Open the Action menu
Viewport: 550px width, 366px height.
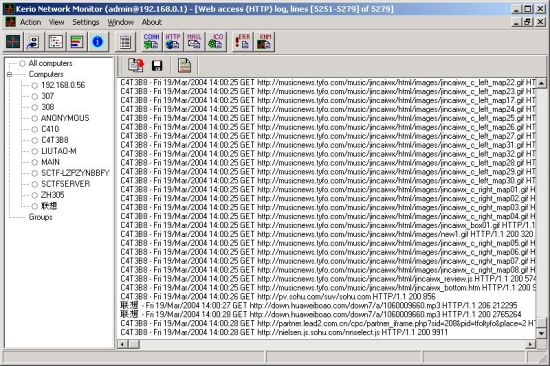(30, 22)
